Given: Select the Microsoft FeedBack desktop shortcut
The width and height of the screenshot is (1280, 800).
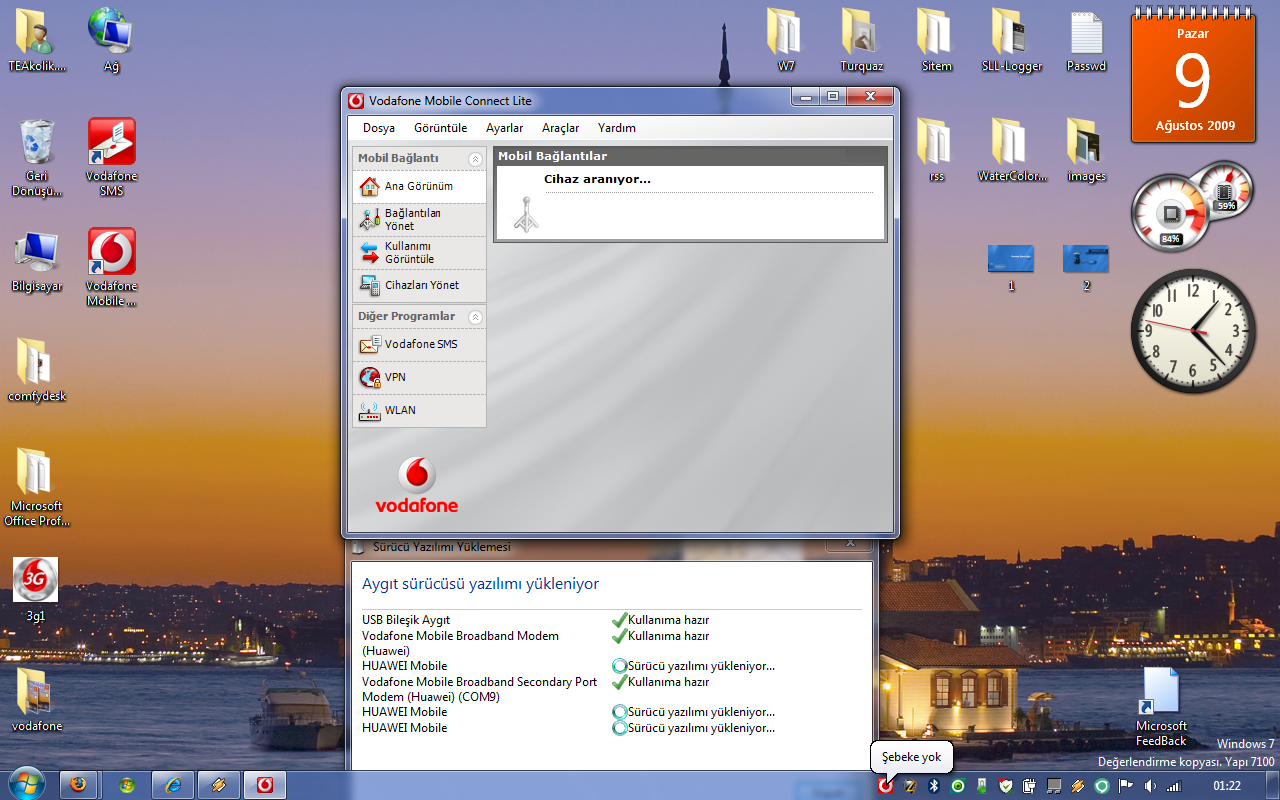Looking at the screenshot, I should click(x=1161, y=707).
